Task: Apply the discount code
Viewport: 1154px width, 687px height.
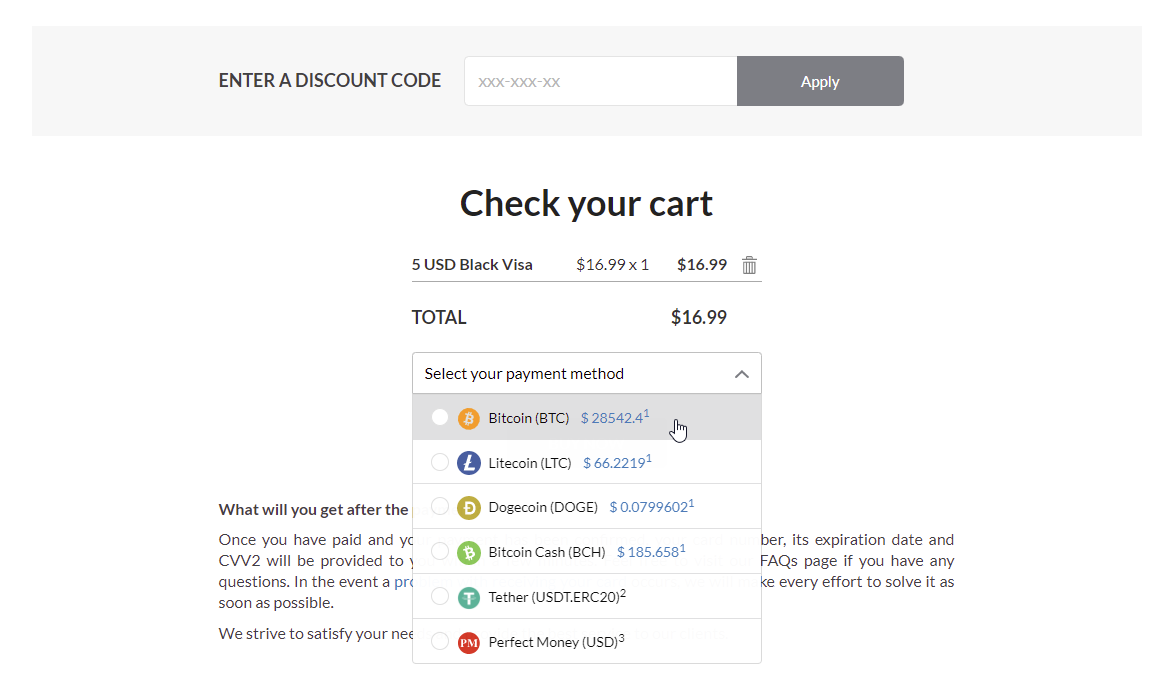Action: point(820,81)
